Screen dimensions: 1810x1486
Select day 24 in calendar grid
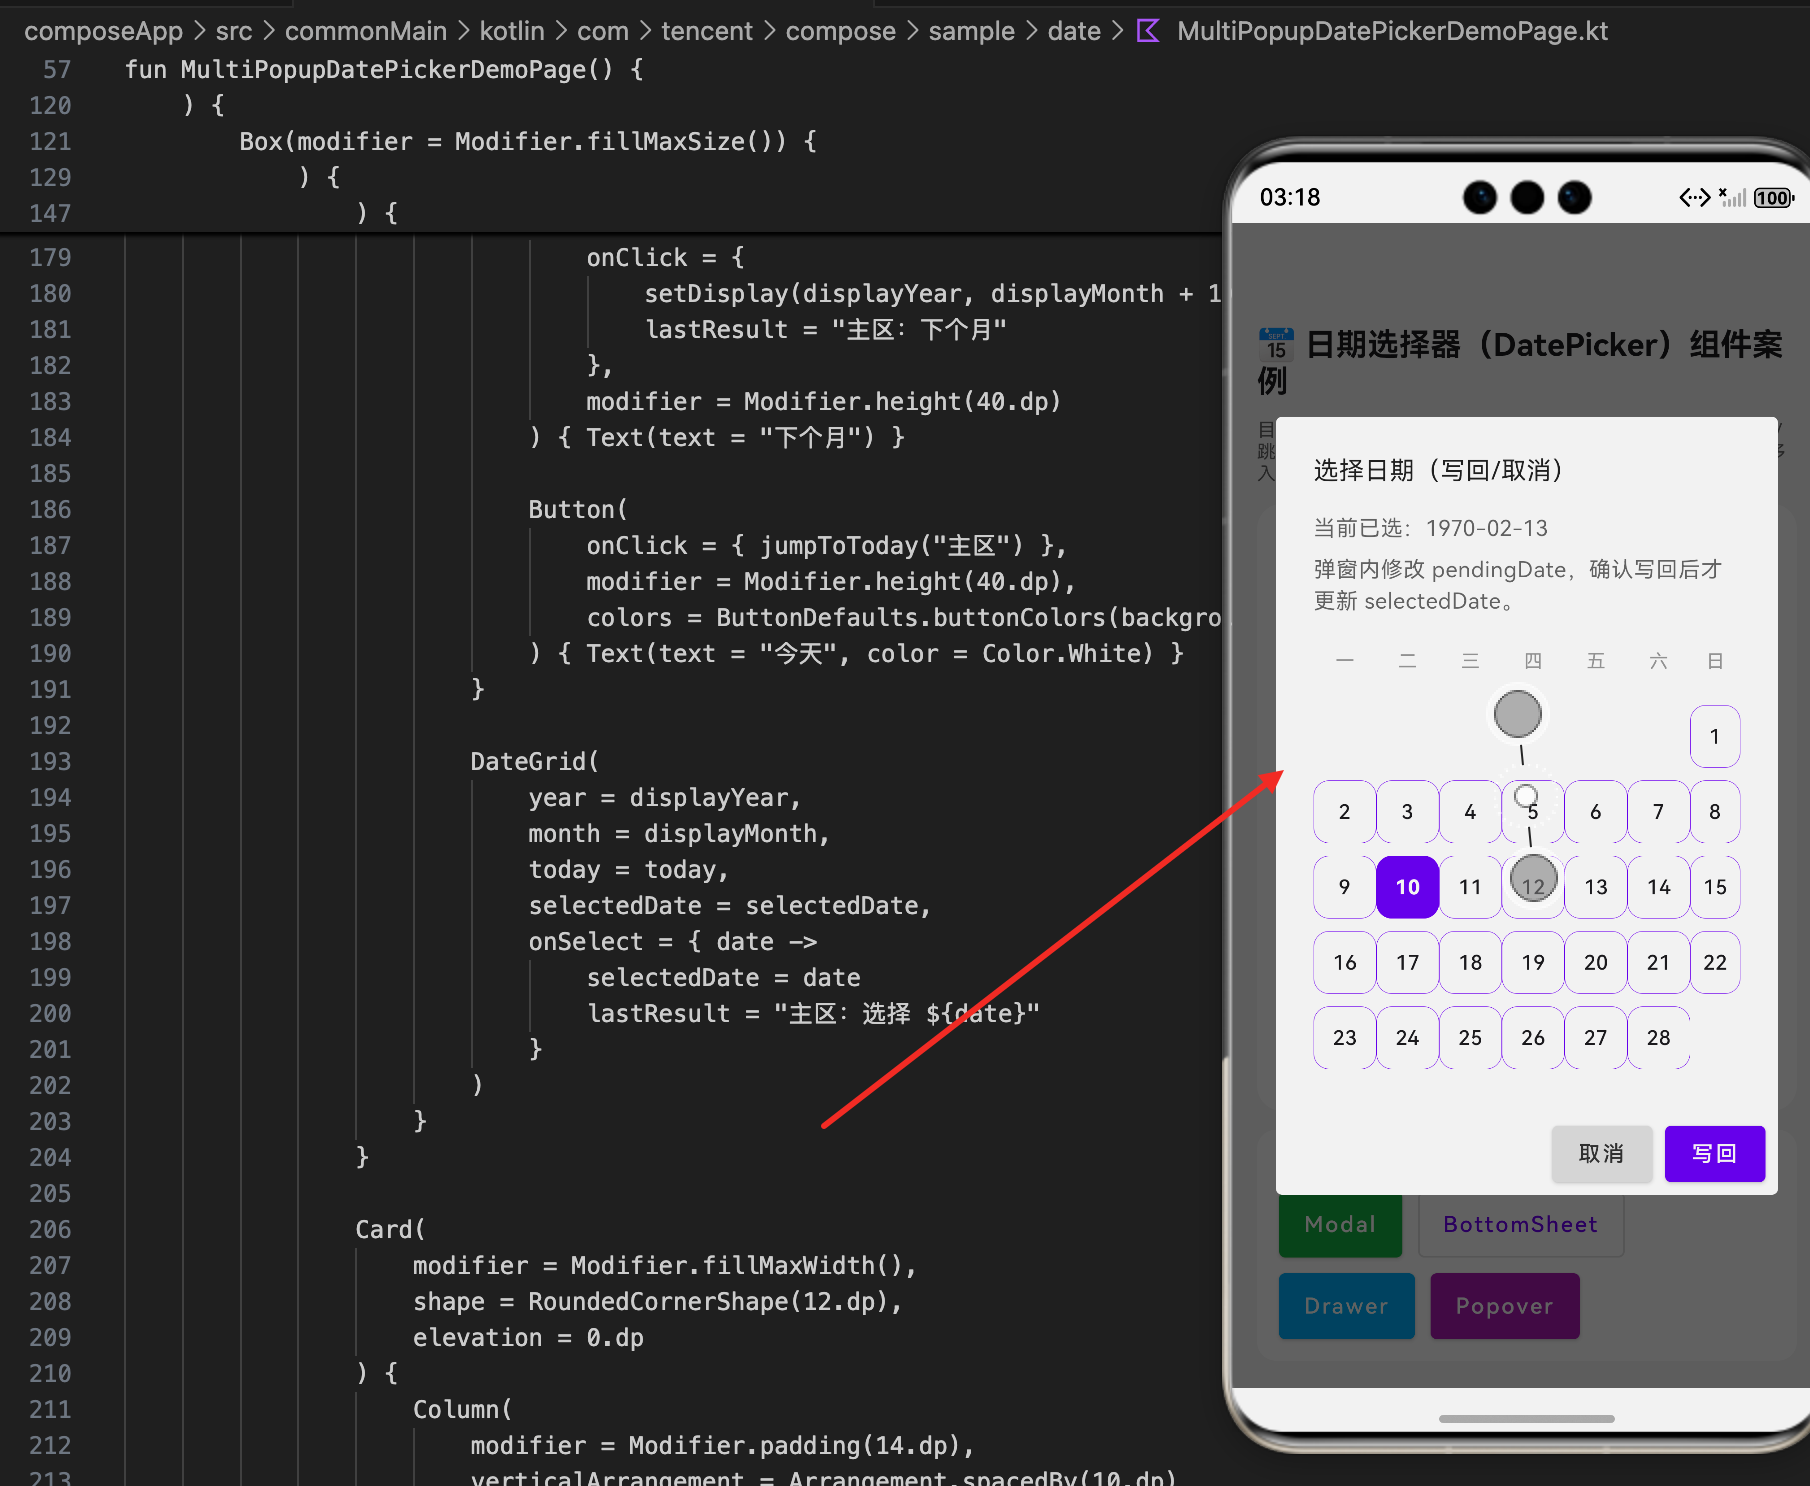1407,1037
